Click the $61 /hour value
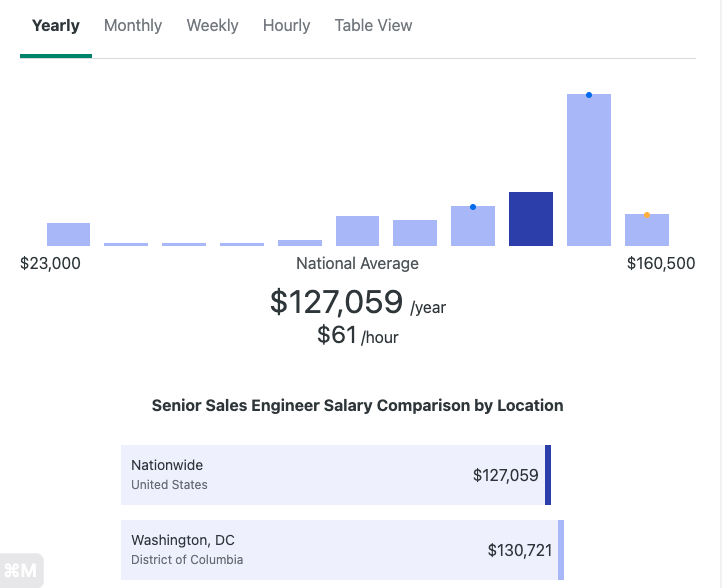Viewport: 722px width, 588px height. [358, 335]
